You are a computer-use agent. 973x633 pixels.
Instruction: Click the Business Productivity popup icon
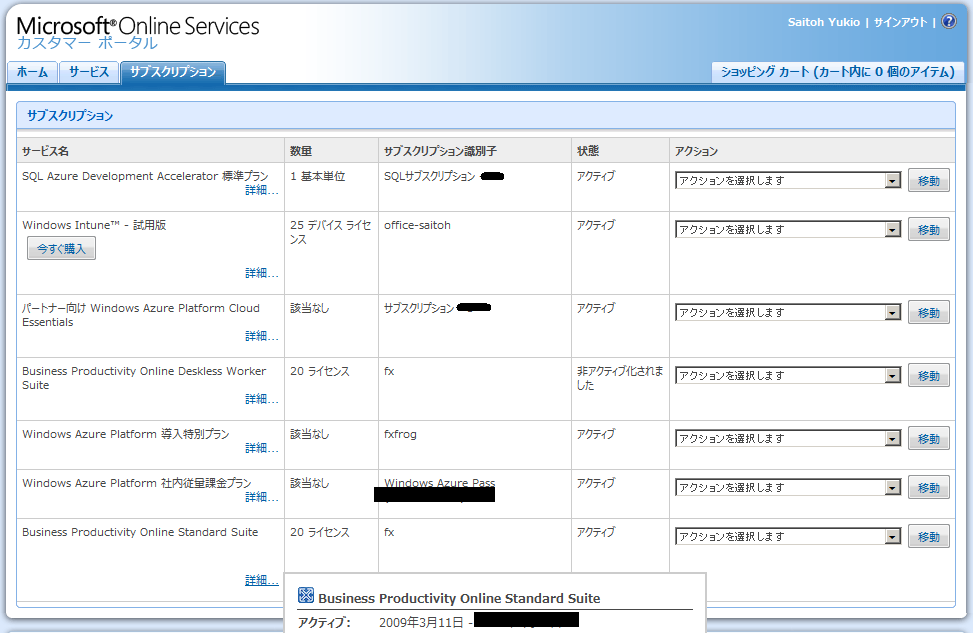(306, 597)
